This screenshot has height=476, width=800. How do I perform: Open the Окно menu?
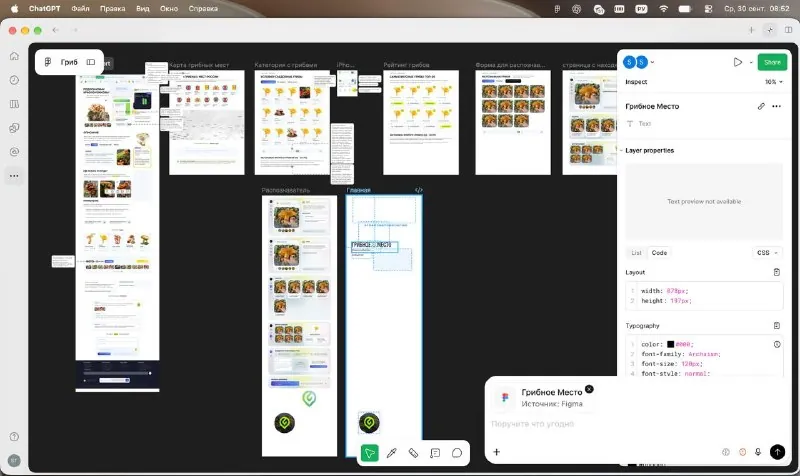(x=169, y=9)
